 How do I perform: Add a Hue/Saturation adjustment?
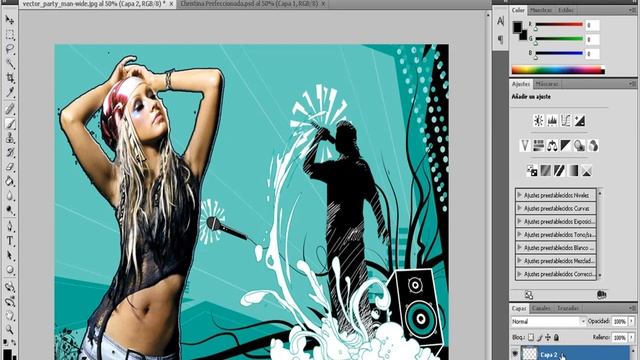pyautogui.click(x=538, y=145)
